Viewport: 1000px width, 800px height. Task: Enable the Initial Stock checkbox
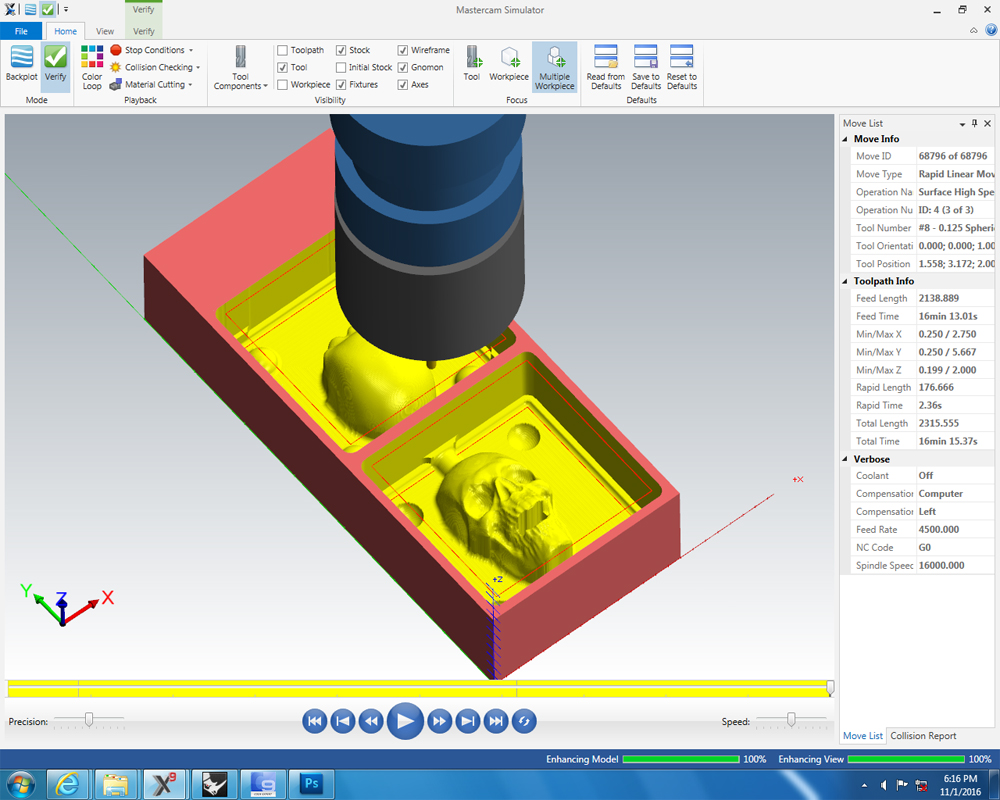pos(341,68)
